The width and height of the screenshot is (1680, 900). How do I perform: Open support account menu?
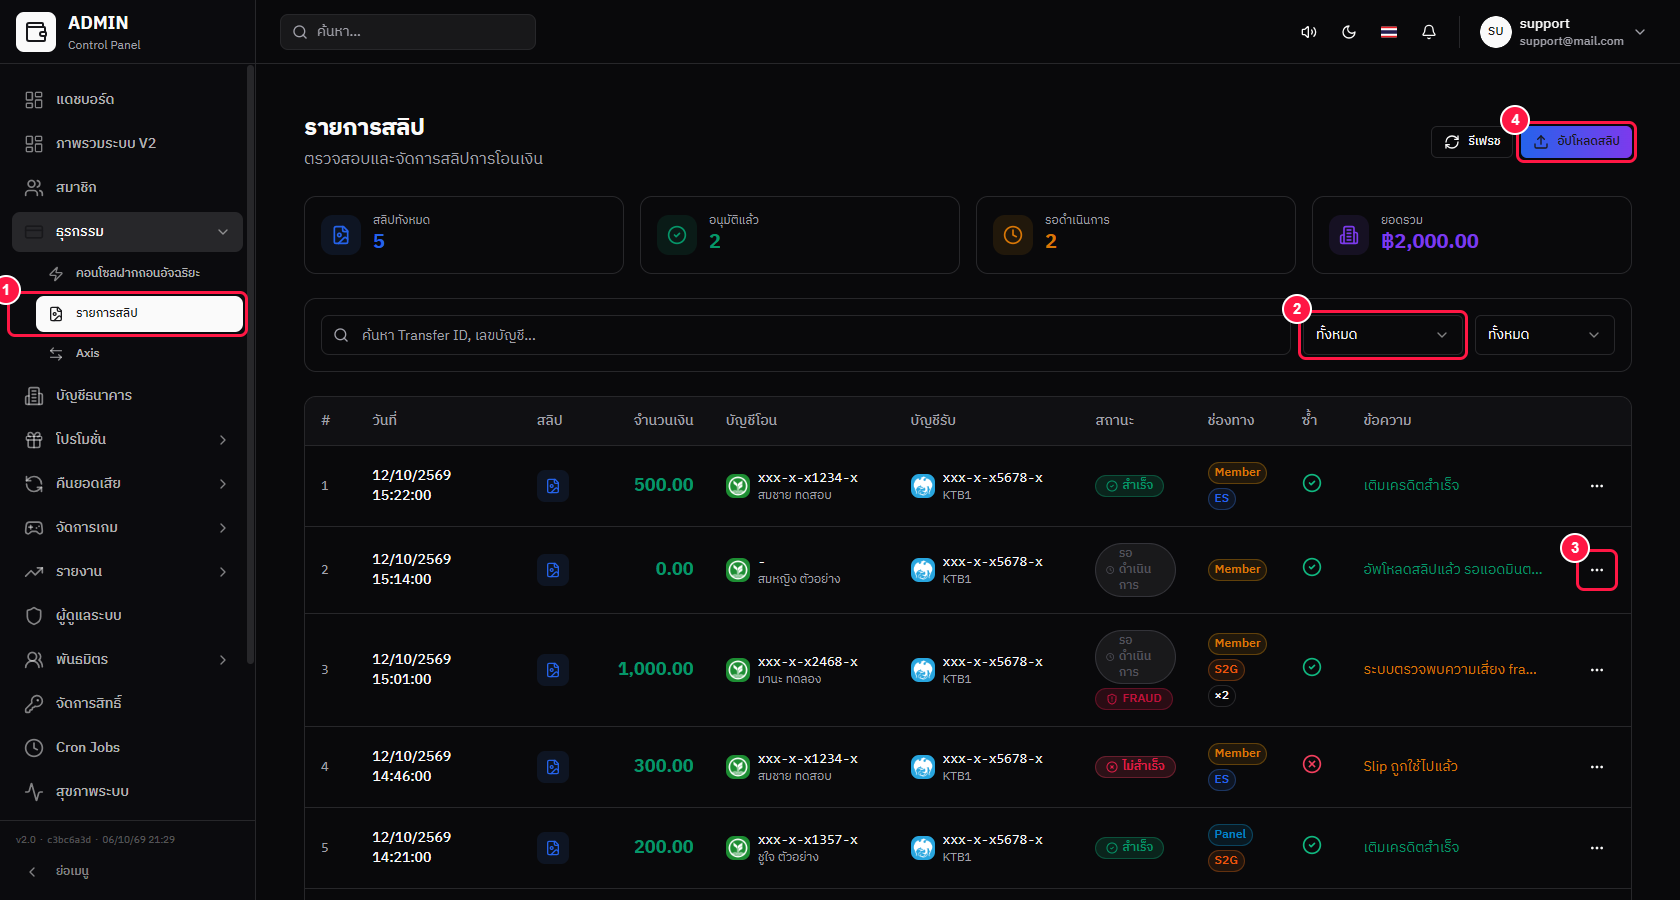pos(1563,32)
